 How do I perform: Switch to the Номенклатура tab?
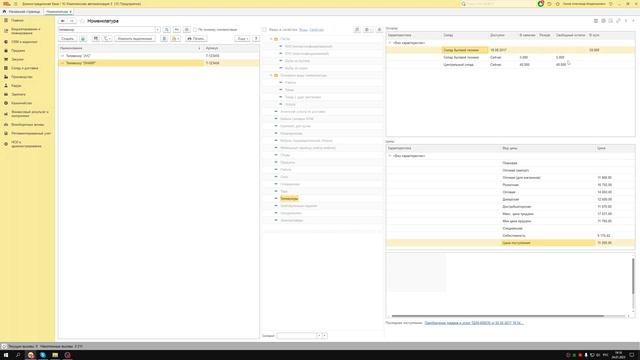click(58, 12)
